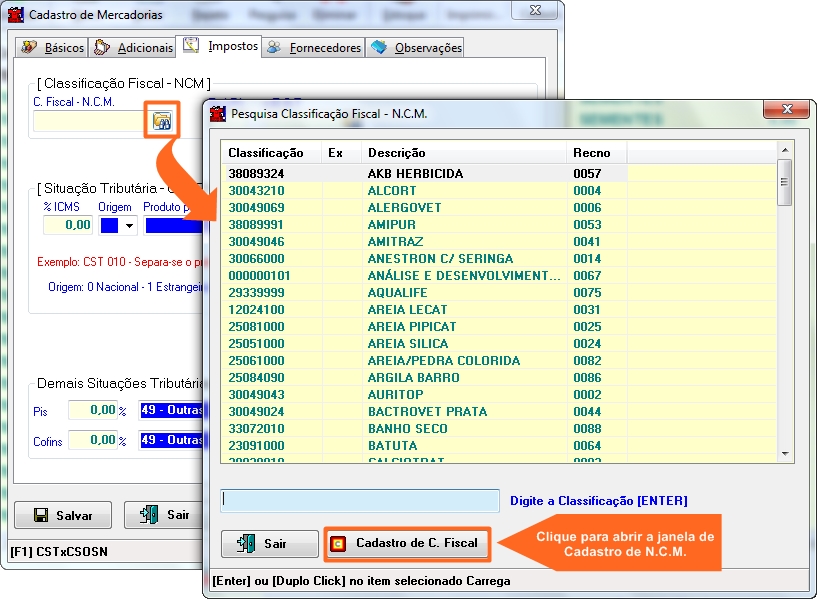Select the AQUALIFE row
The width and height of the screenshot is (817, 599).
499,293
